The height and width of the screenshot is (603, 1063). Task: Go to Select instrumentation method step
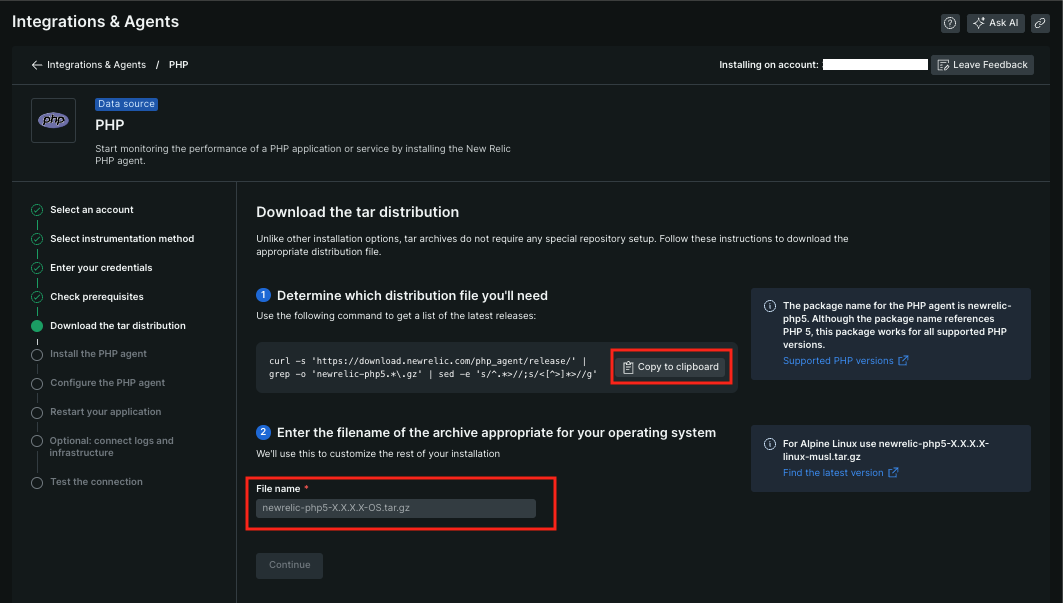[122, 239]
